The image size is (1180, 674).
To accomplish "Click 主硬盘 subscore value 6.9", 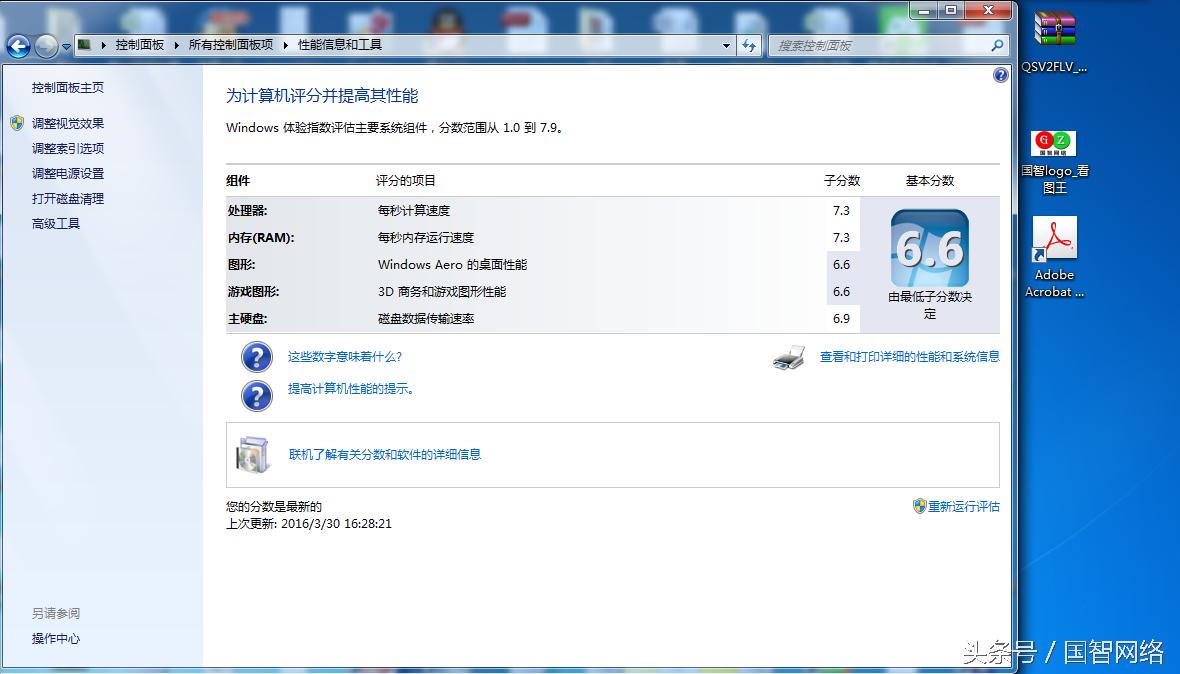I will (841, 319).
